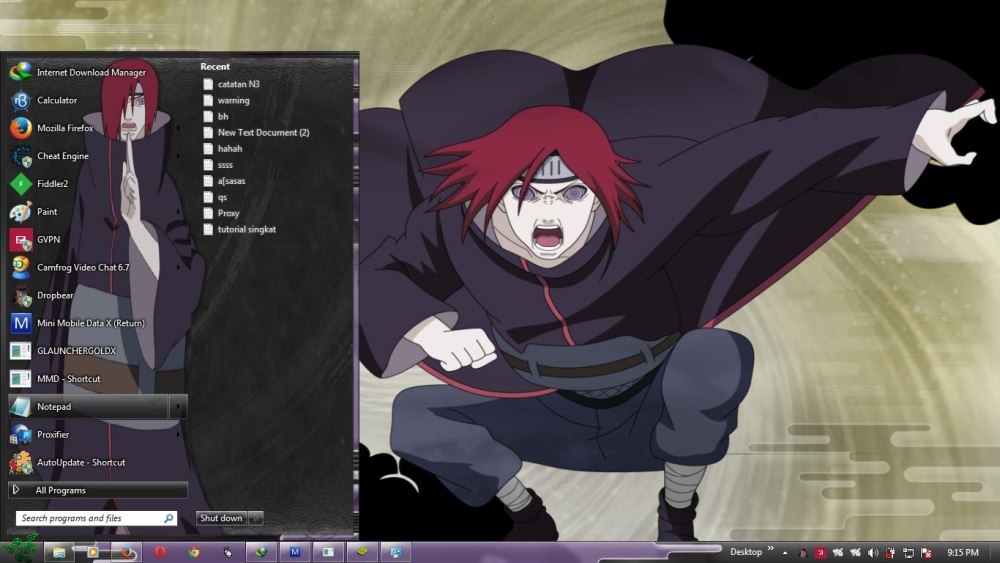This screenshot has height=563, width=1000.
Task: Launch GLAUNCHERGOLDX from the Start menu
Action: click(98, 351)
